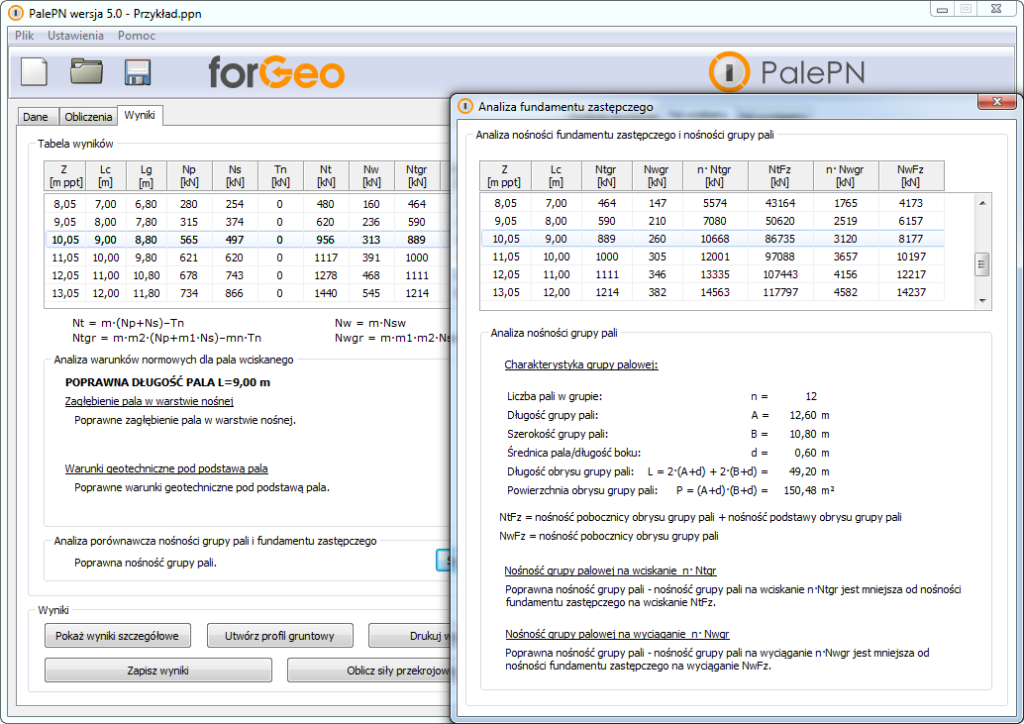Open the Plik menu

(25, 35)
